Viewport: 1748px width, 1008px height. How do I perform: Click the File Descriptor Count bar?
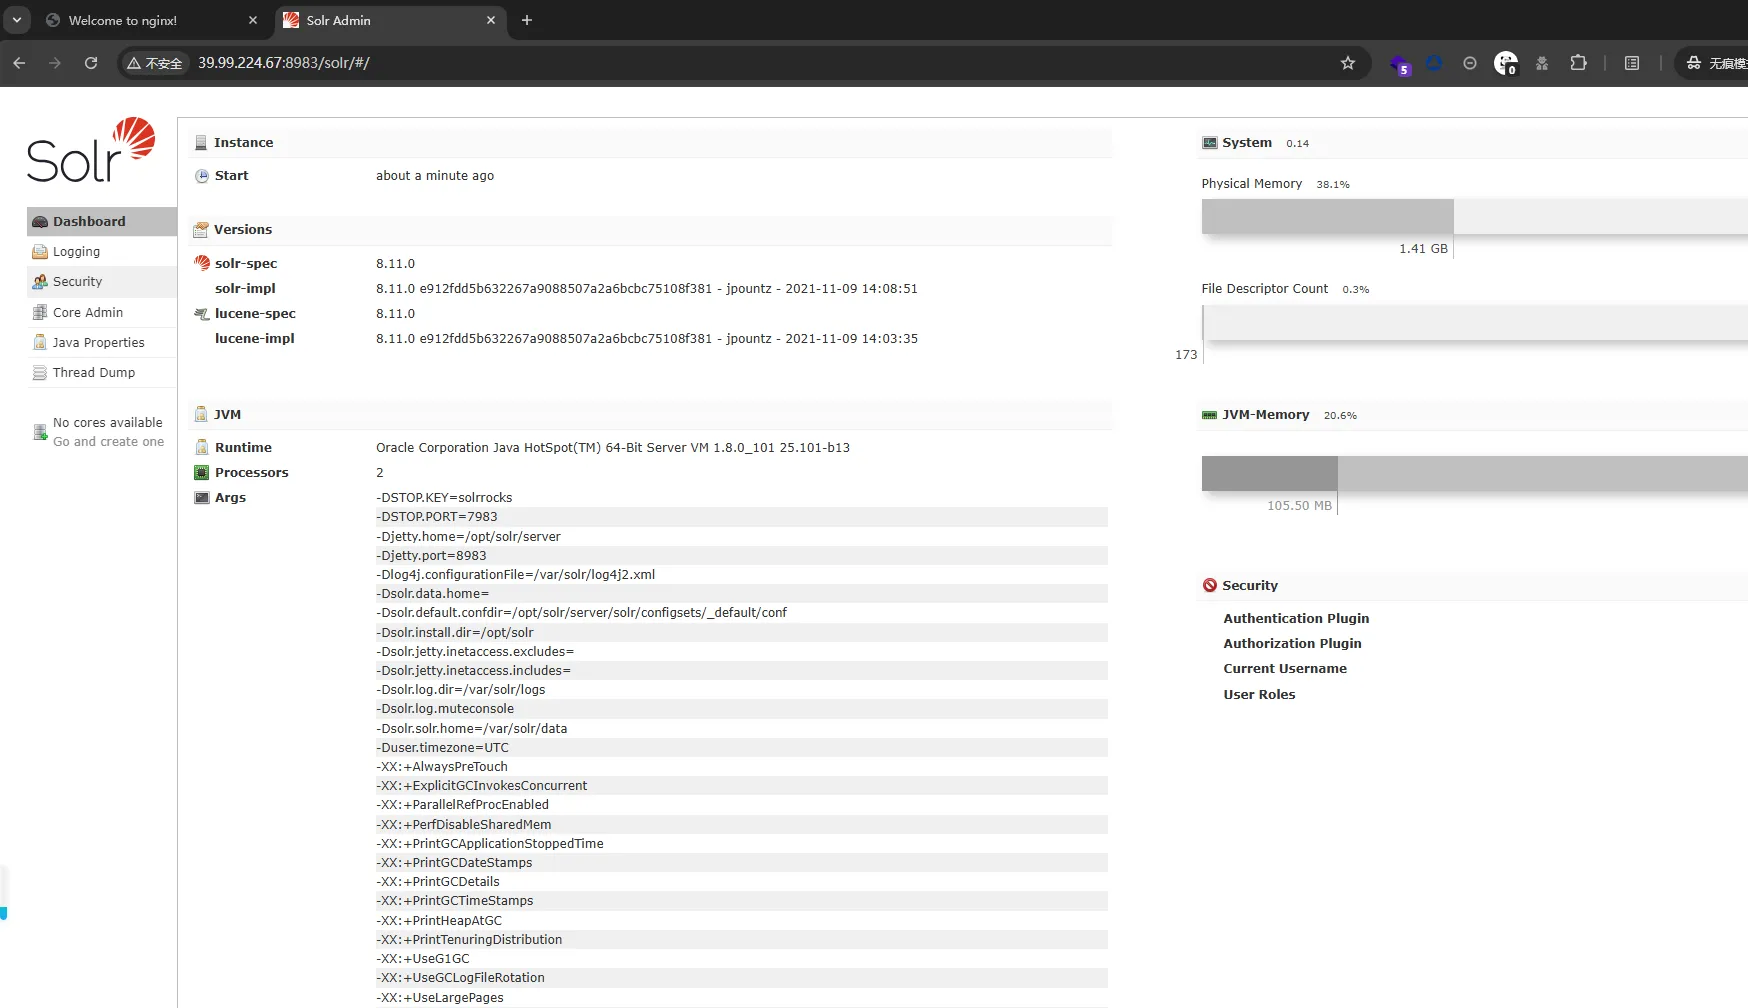[1475, 322]
